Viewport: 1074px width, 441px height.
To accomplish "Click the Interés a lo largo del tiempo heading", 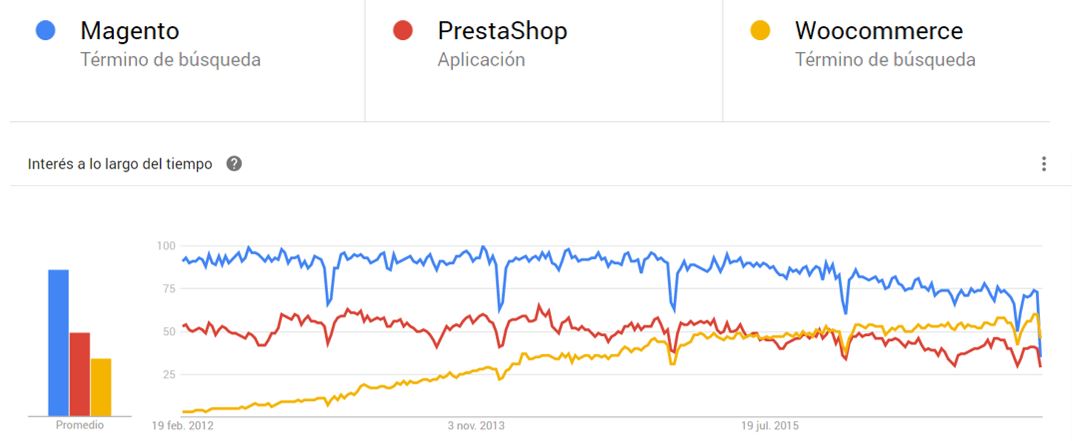I will [120, 164].
